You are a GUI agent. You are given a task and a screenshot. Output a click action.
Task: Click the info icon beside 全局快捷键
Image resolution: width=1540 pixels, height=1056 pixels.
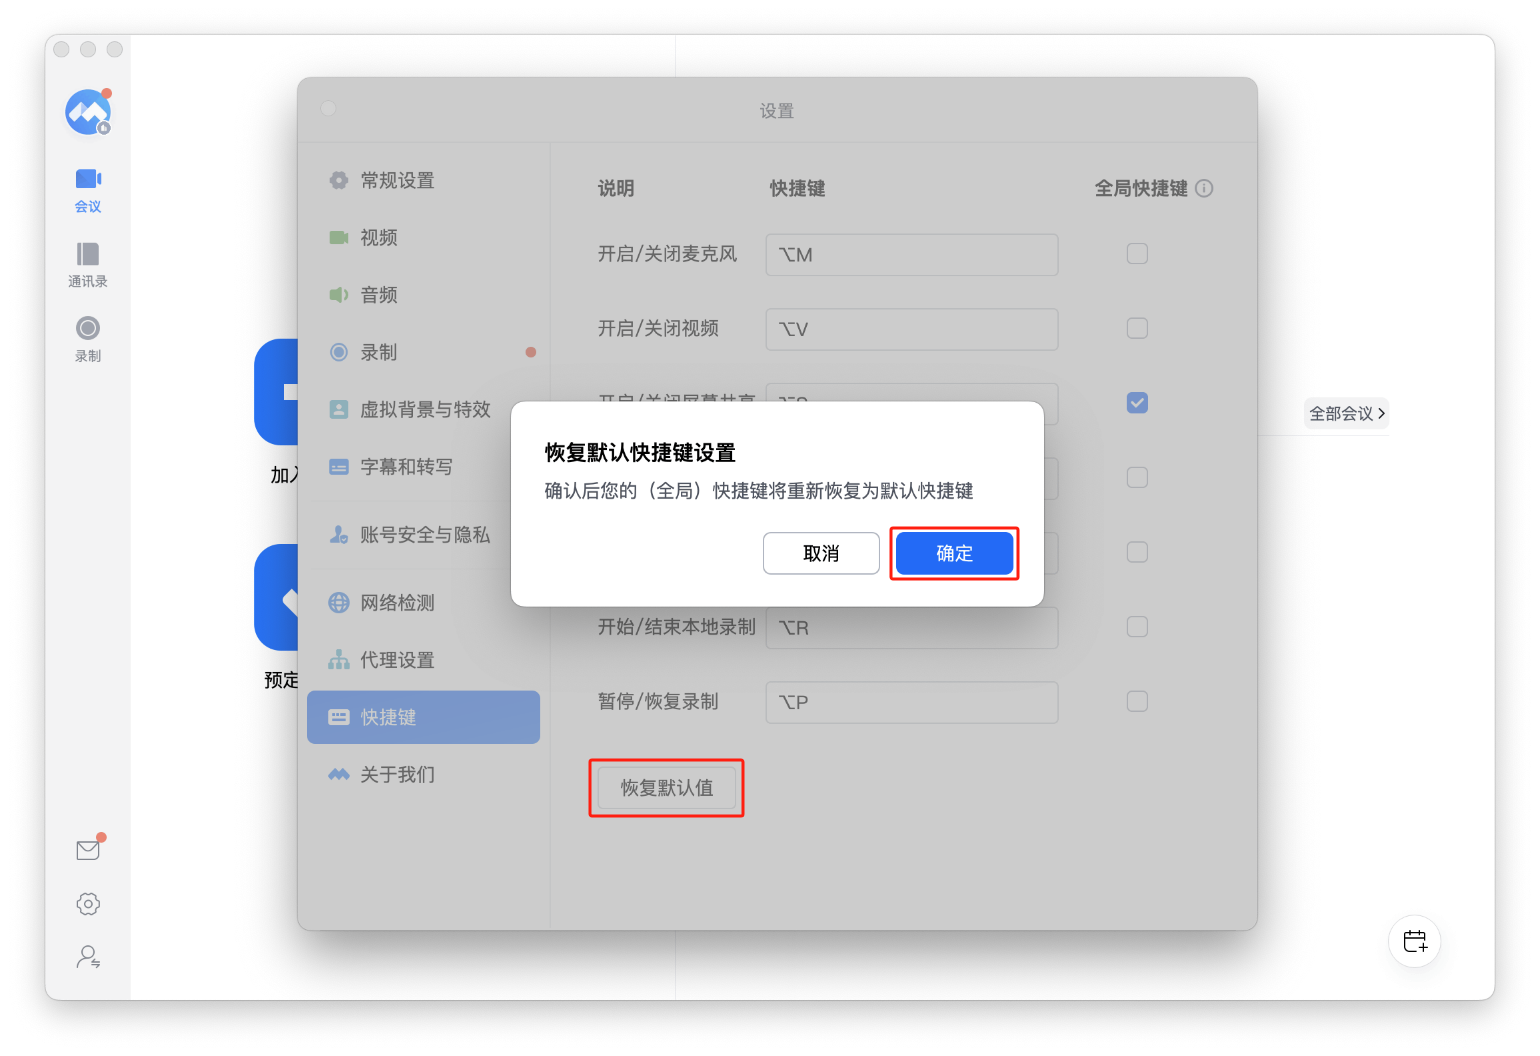click(1204, 188)
